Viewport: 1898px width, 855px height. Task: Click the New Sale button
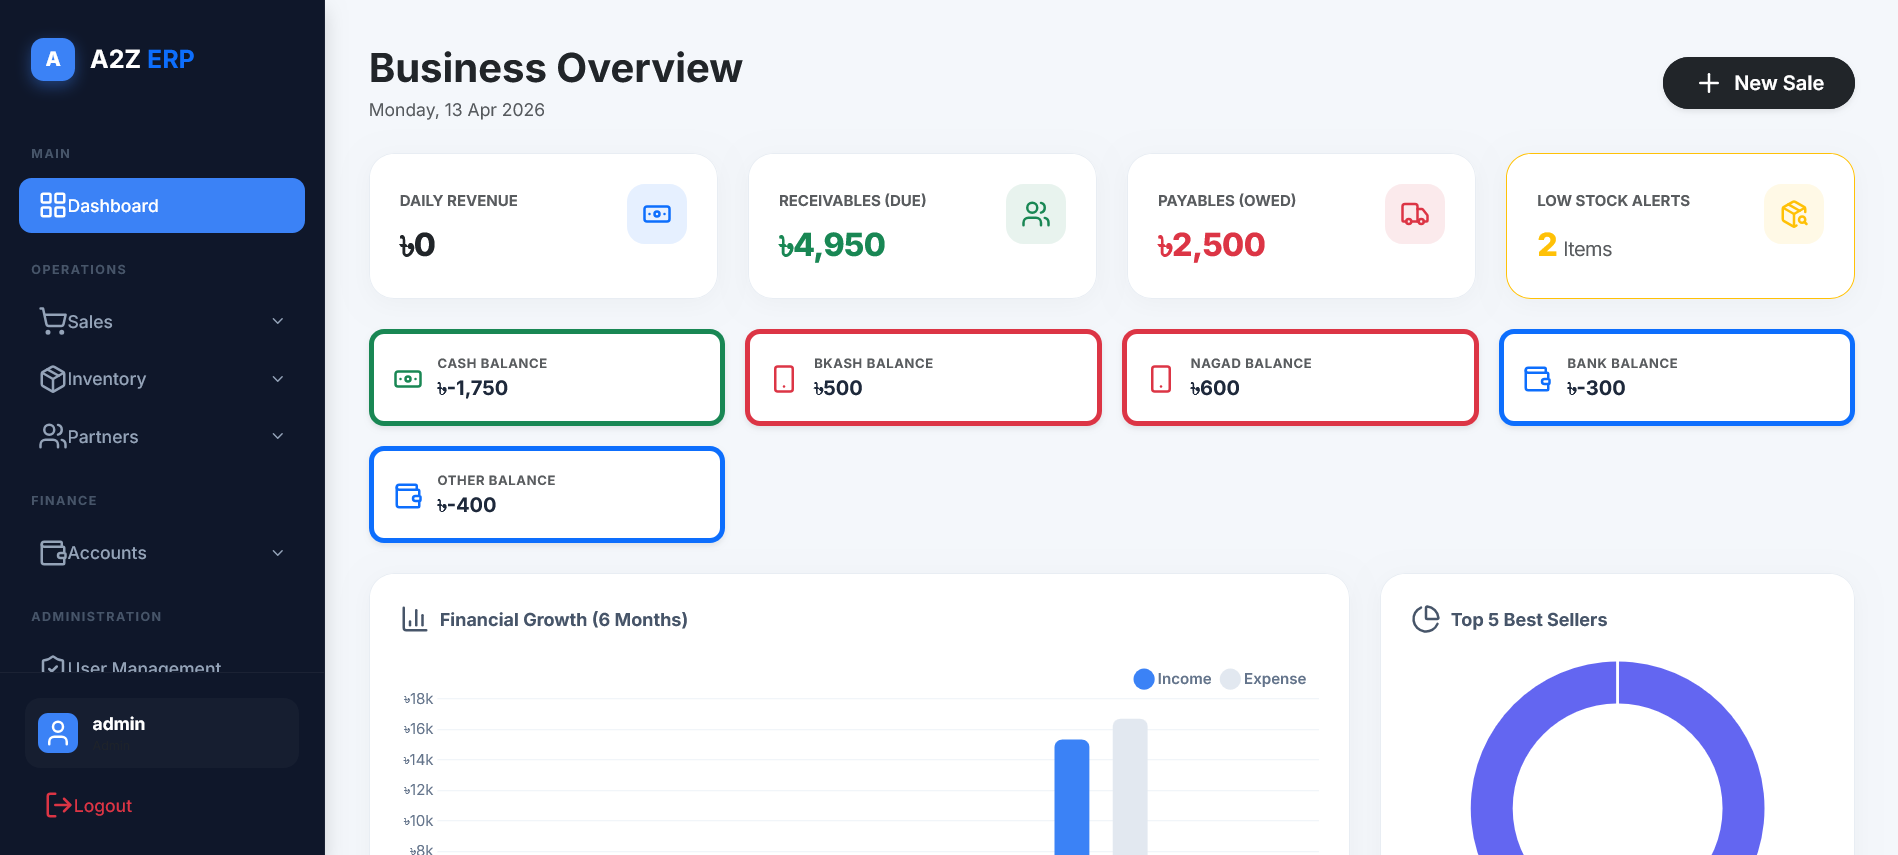coord(1758,83)
